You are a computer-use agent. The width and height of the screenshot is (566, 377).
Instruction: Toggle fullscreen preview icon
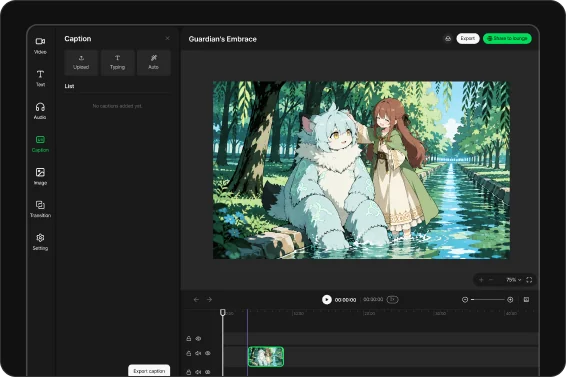pos(529,280)
